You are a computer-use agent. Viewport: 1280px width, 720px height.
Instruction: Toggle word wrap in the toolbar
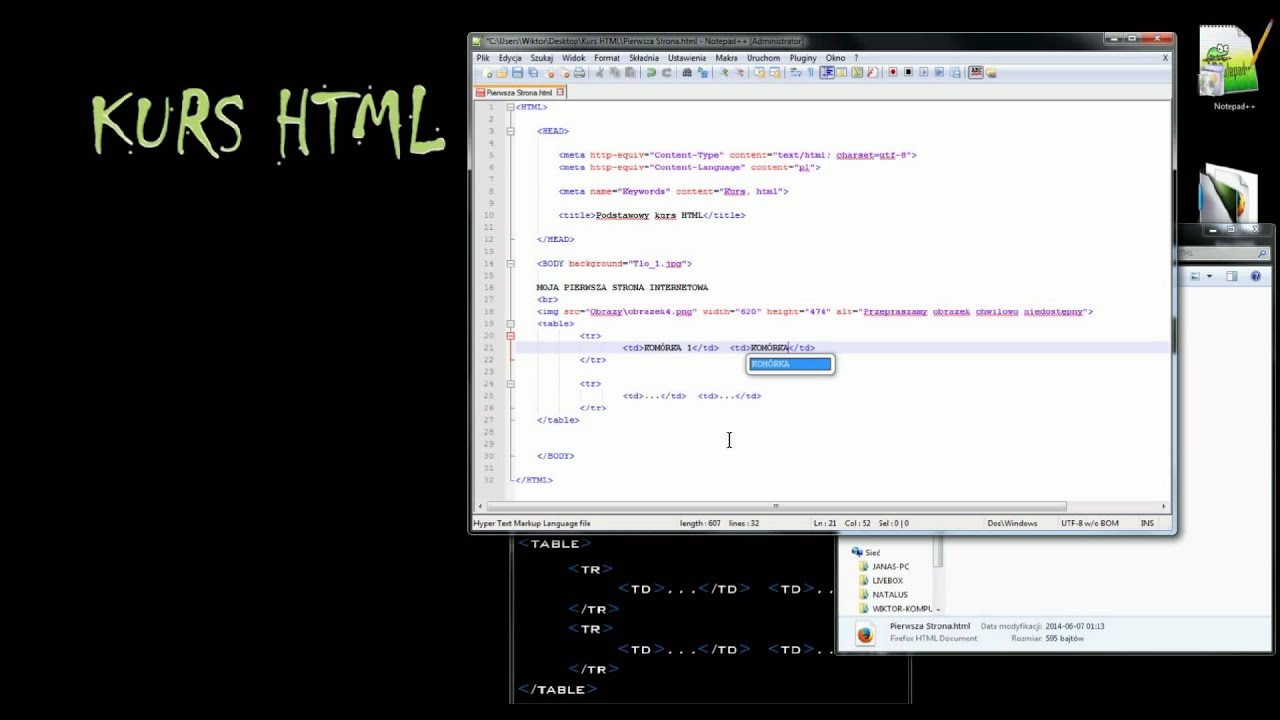pos(796,72)
